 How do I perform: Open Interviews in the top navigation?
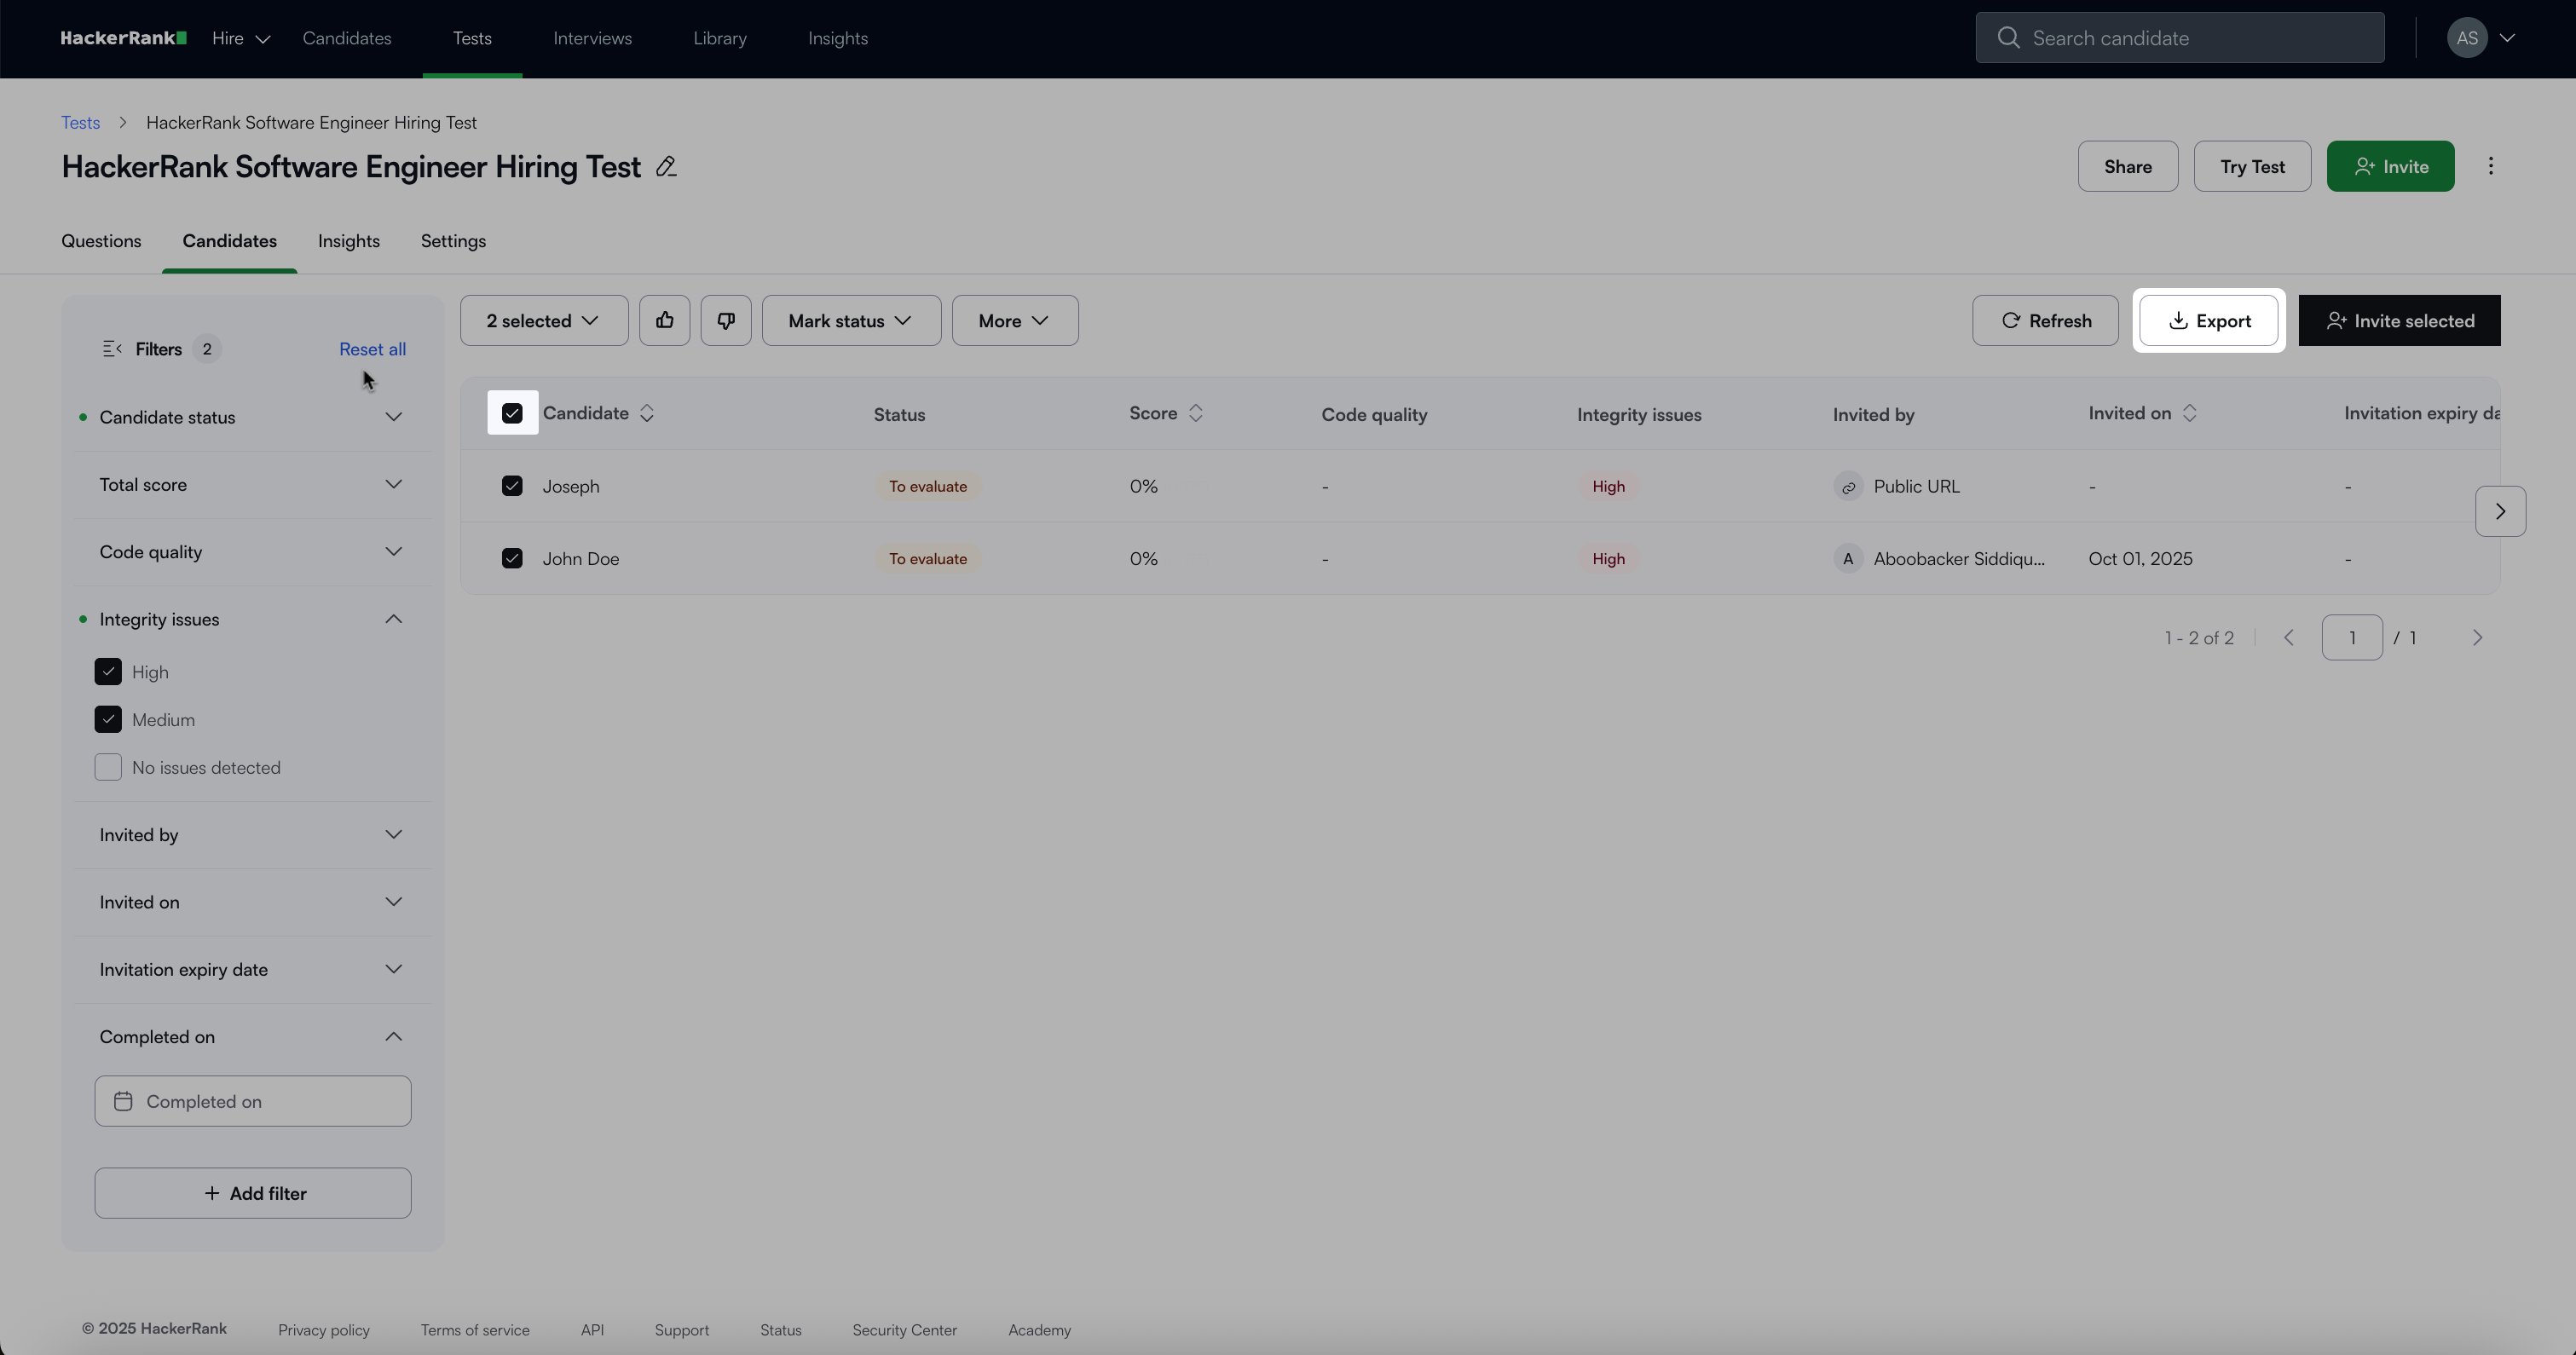592,38
